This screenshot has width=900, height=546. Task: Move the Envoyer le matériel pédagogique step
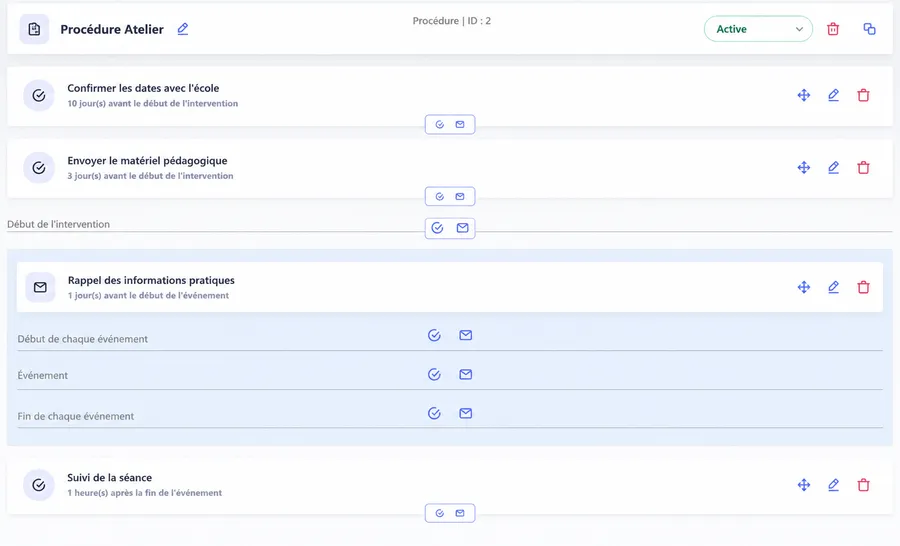tap(804, 168)
